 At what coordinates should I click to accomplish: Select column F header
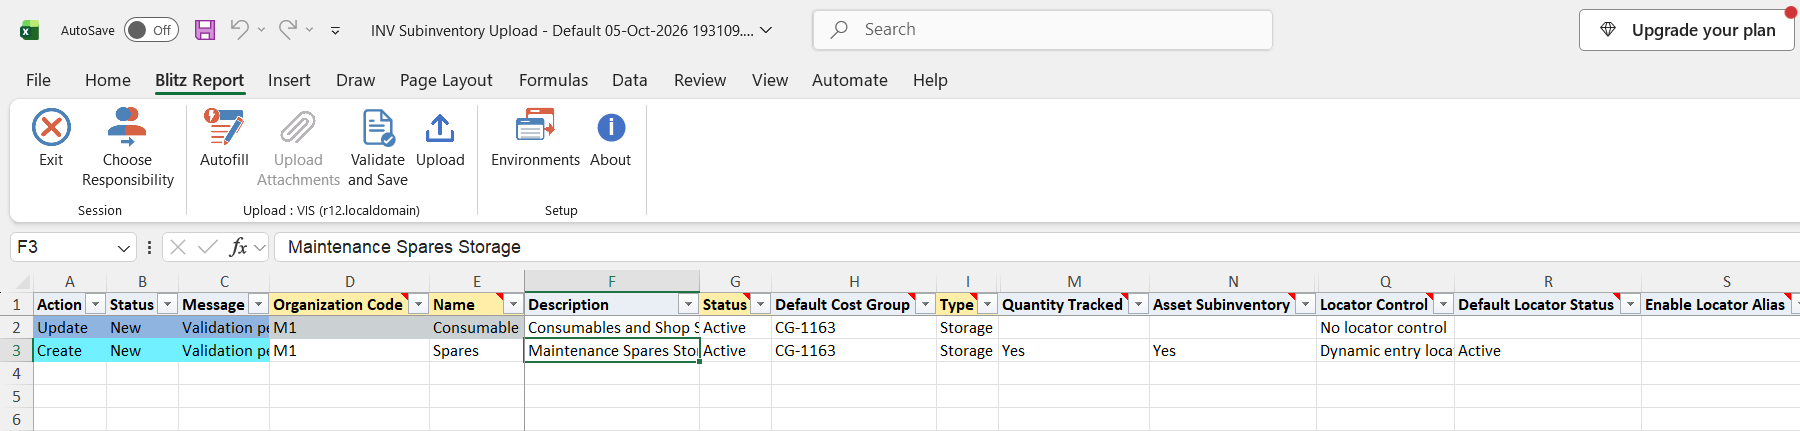(x=612, y=281)
